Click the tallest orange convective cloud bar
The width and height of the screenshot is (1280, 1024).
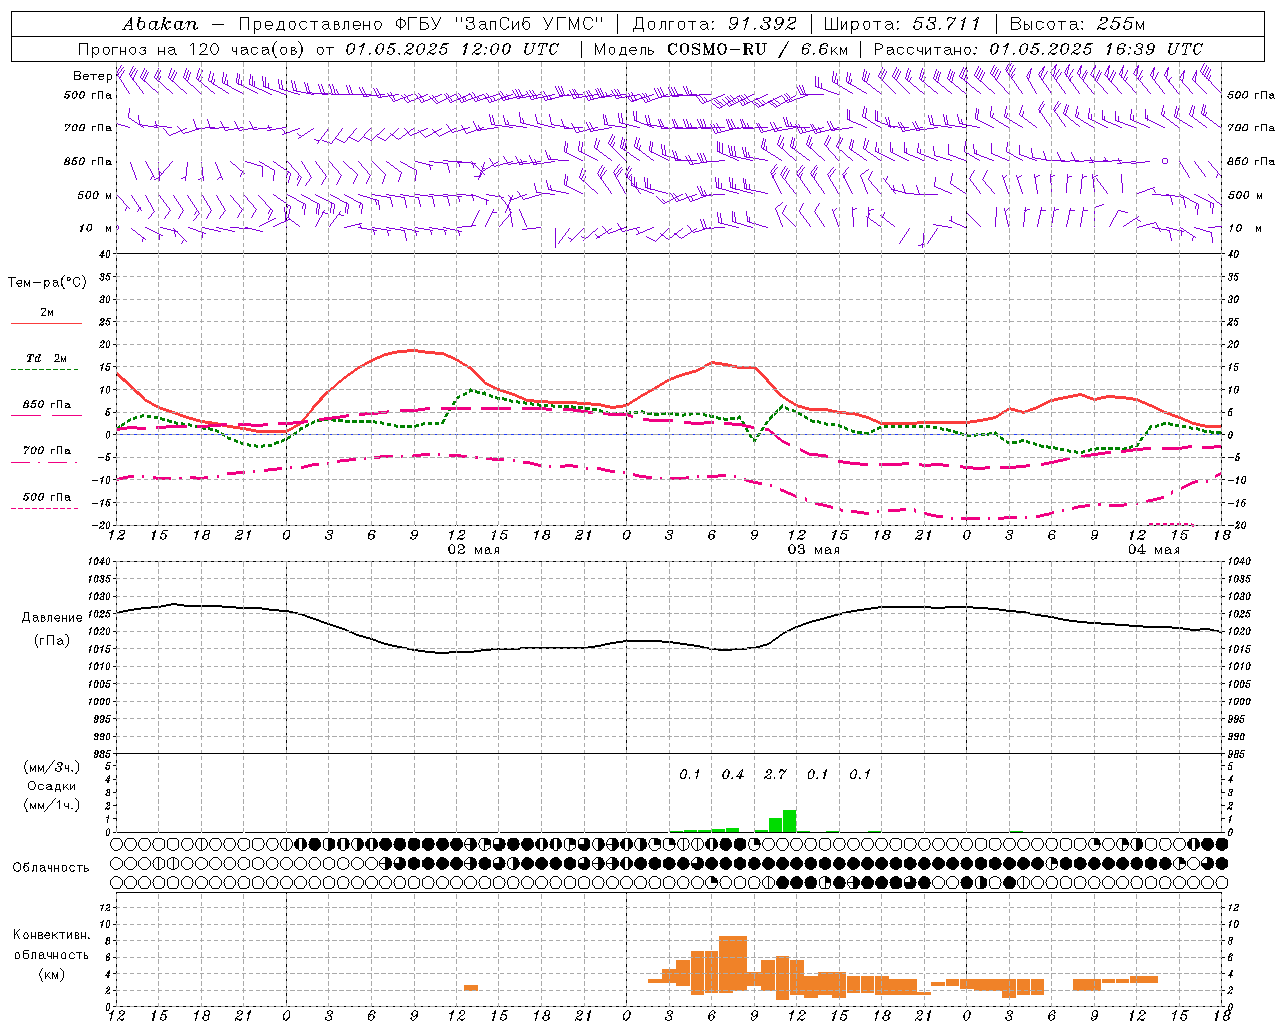click(733, 964)
